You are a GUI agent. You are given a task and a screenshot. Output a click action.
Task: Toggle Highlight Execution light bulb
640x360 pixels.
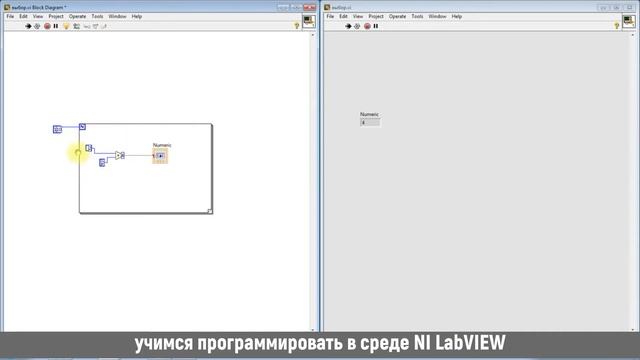[66, 26]
